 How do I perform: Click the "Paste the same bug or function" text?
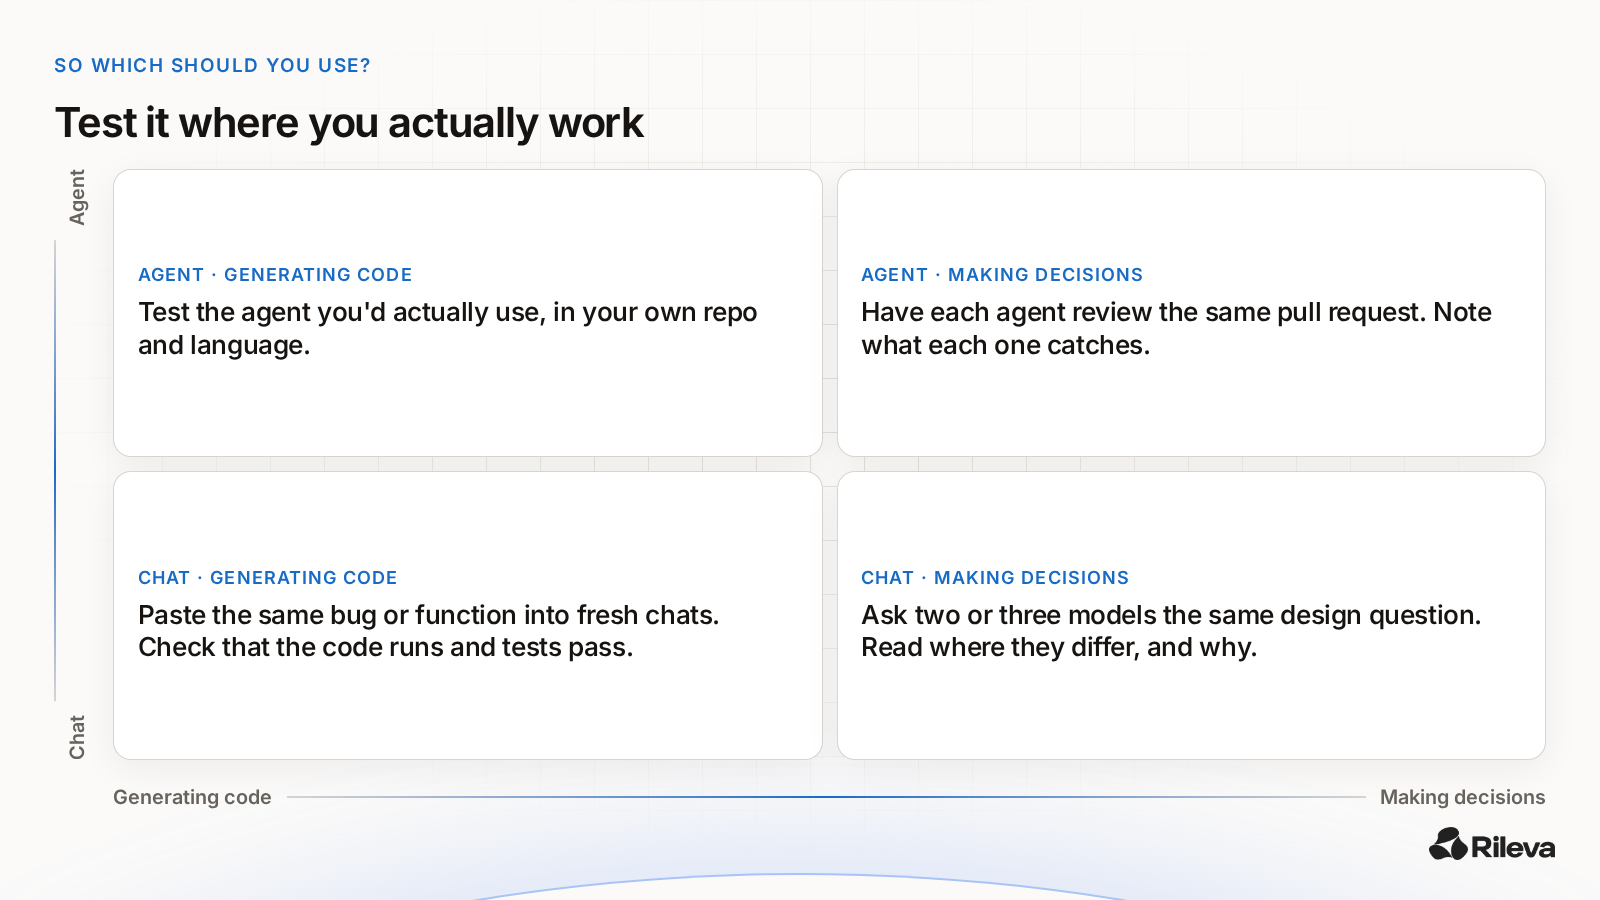(x=429, y=631)
